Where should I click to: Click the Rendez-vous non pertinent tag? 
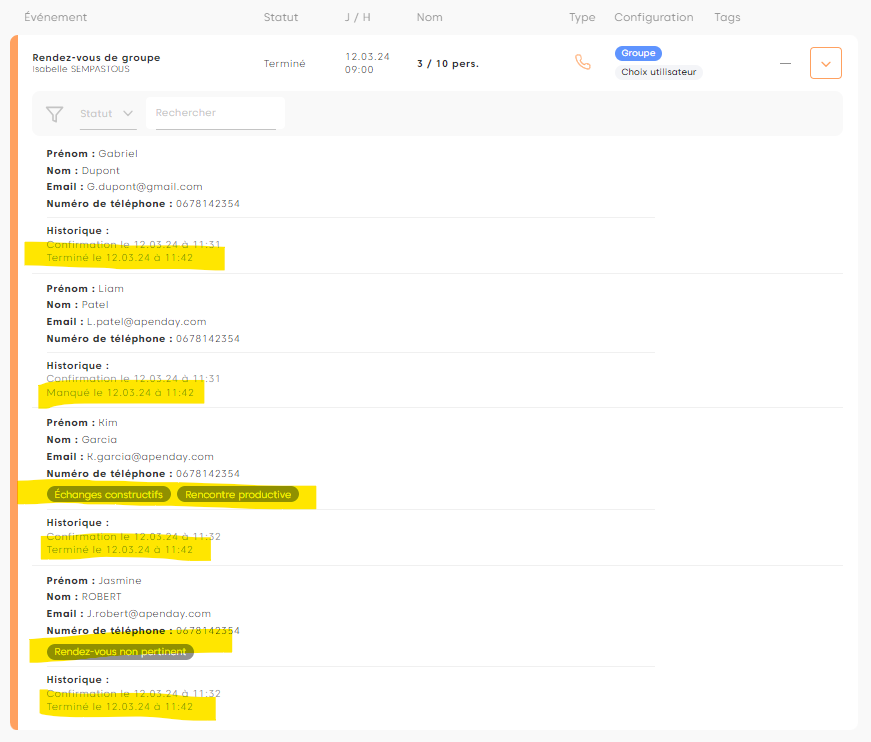(120, 652)
